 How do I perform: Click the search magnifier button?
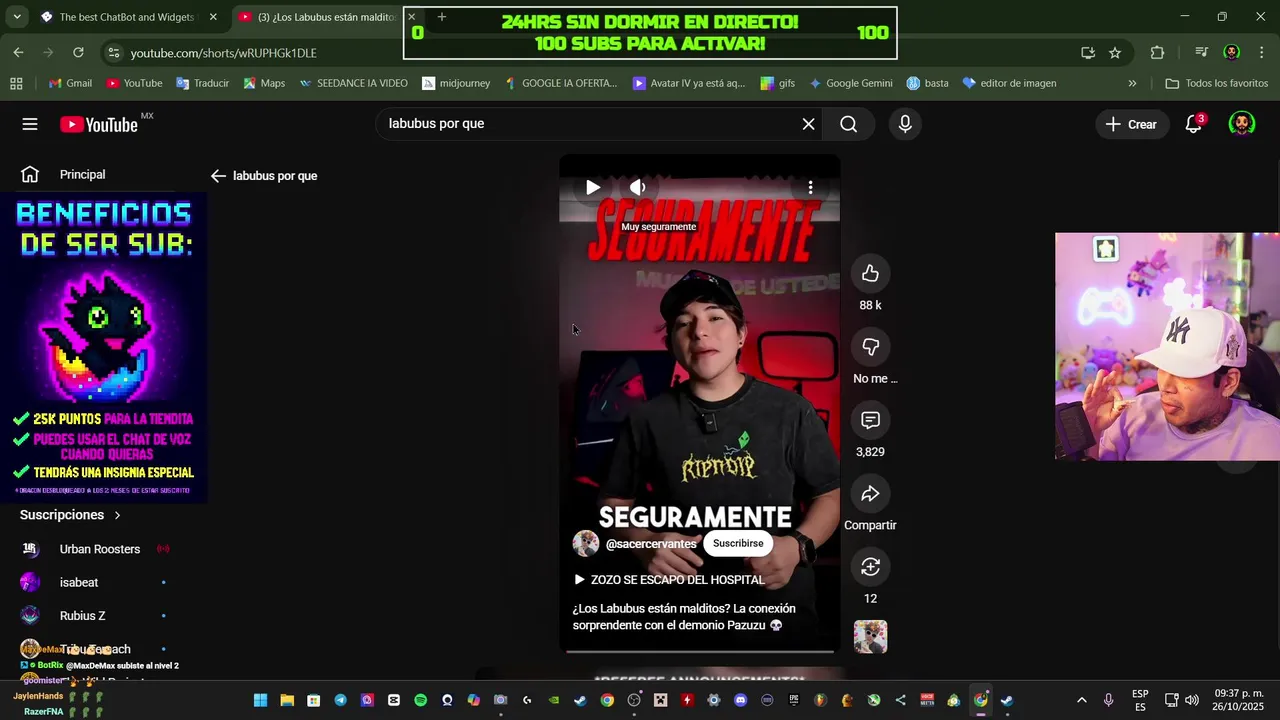click(x=848, y=124)
